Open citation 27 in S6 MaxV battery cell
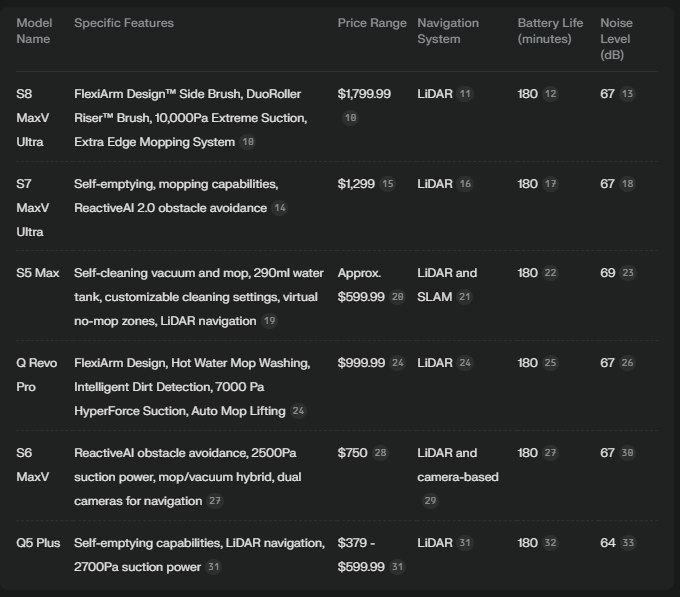Screen dimensions: 680x597 [x=550, y=453]
